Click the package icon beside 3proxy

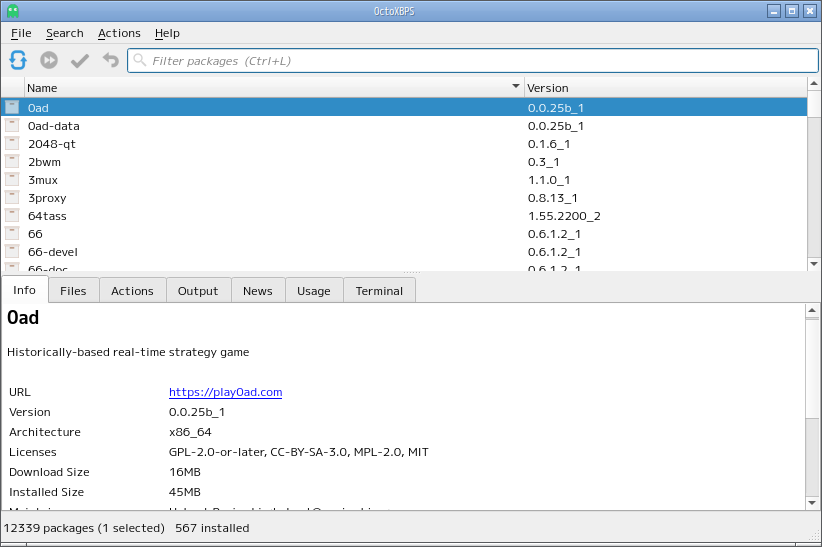12,197
